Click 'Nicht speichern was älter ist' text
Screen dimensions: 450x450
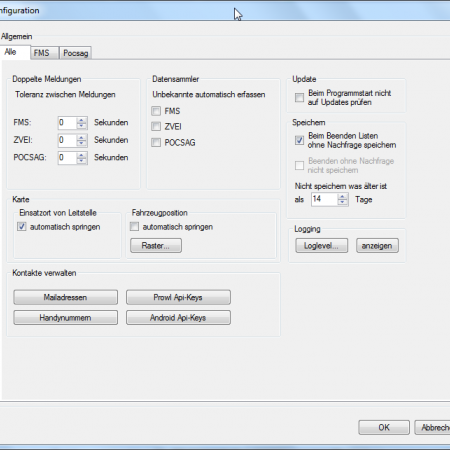point(341,186)
